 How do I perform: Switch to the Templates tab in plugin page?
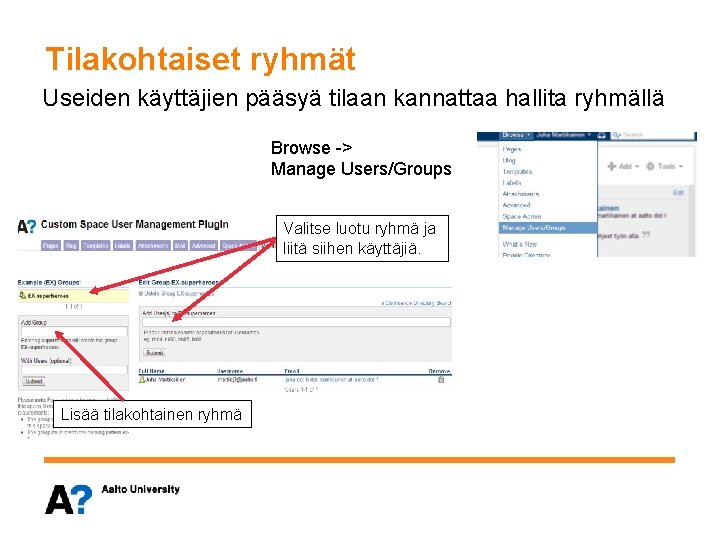(x=96, y=246)
